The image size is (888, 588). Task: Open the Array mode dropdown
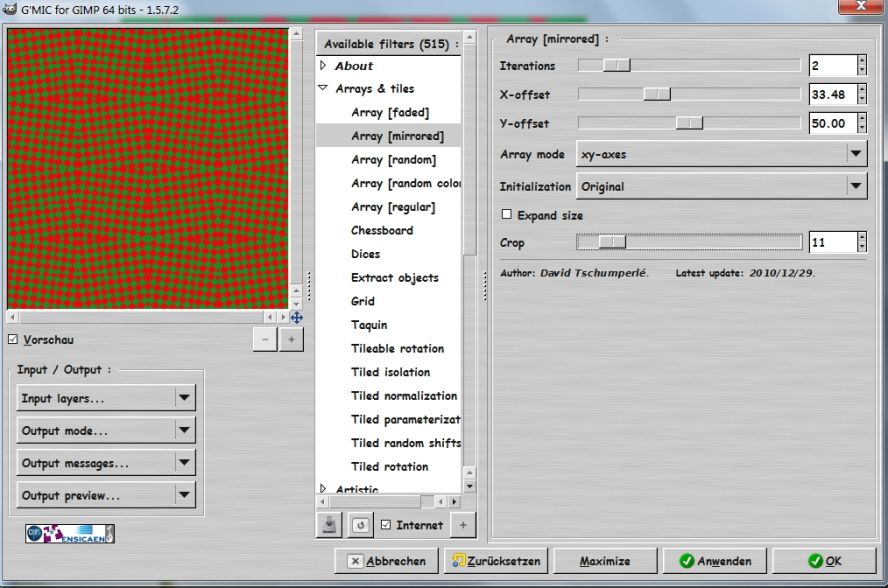[721, 154]
